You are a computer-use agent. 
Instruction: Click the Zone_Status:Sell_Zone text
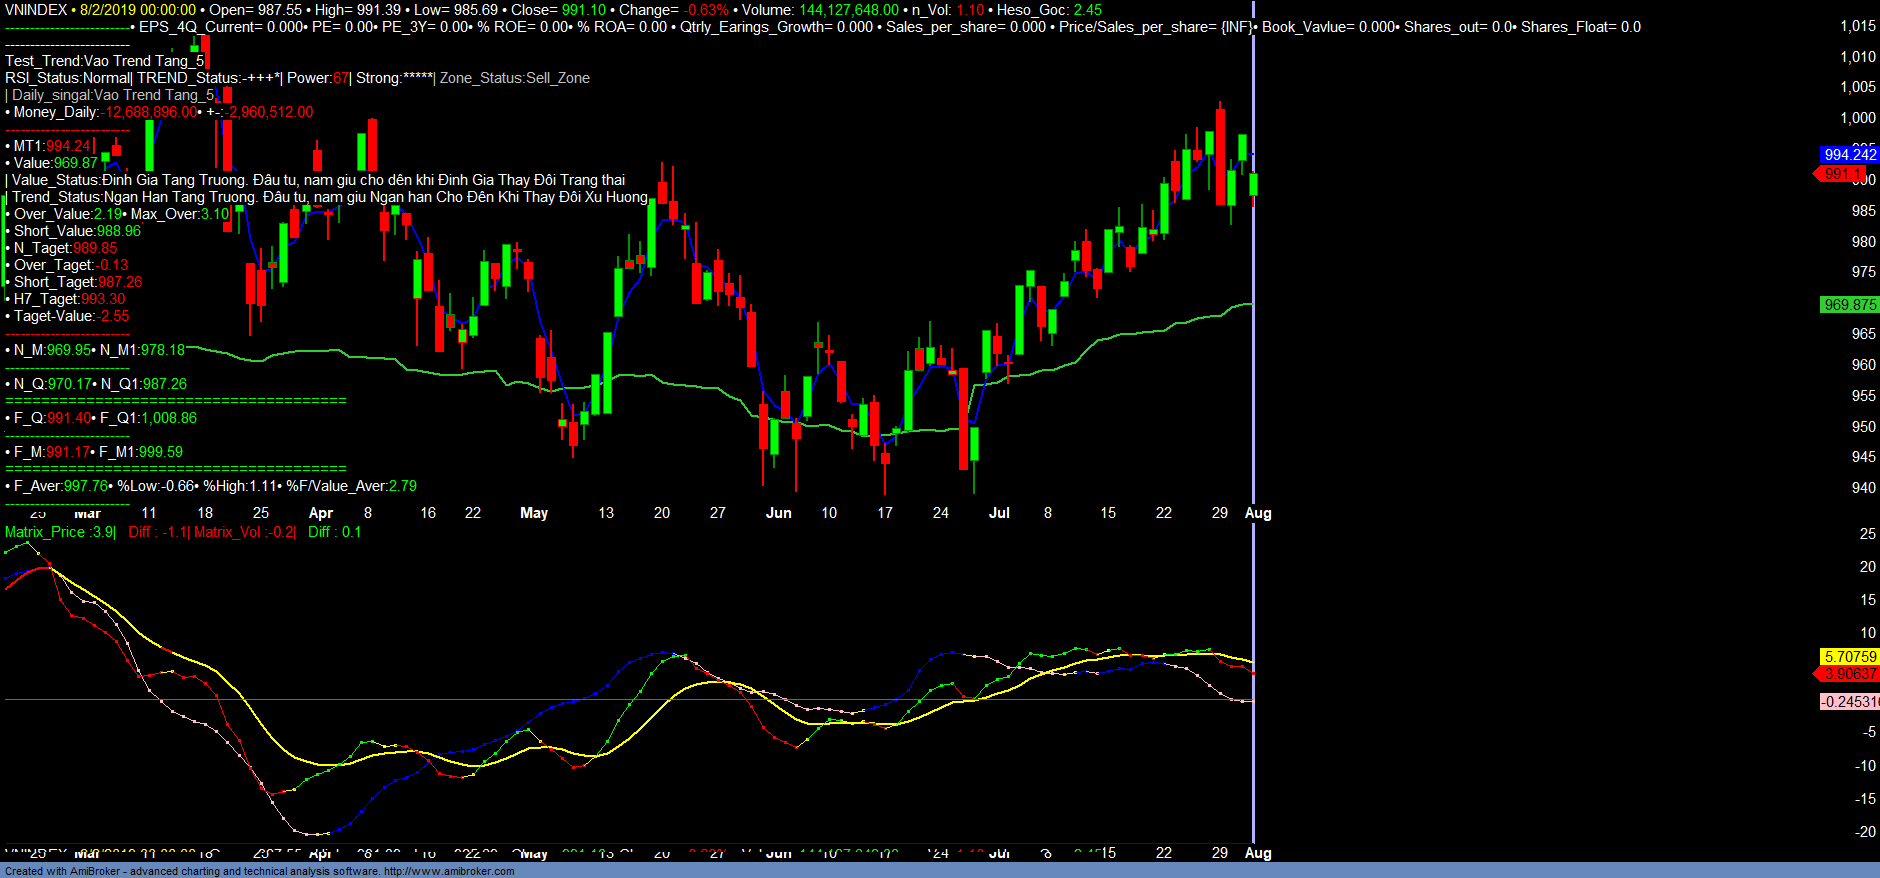pos(515,78)
